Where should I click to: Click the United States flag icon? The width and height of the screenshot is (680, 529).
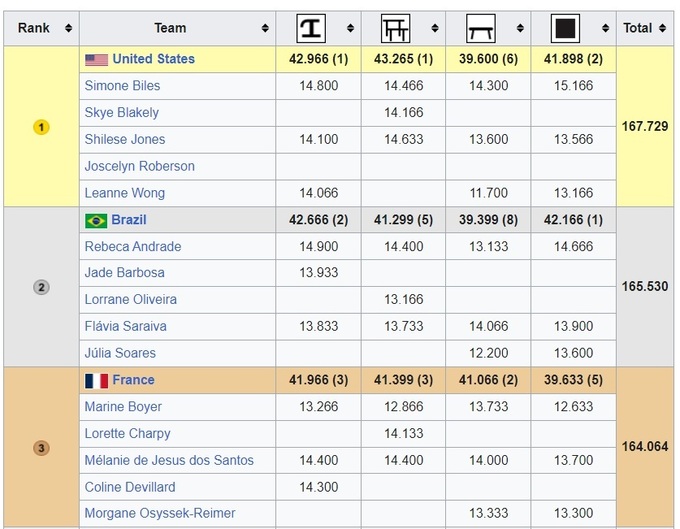[x=96, y=60]
